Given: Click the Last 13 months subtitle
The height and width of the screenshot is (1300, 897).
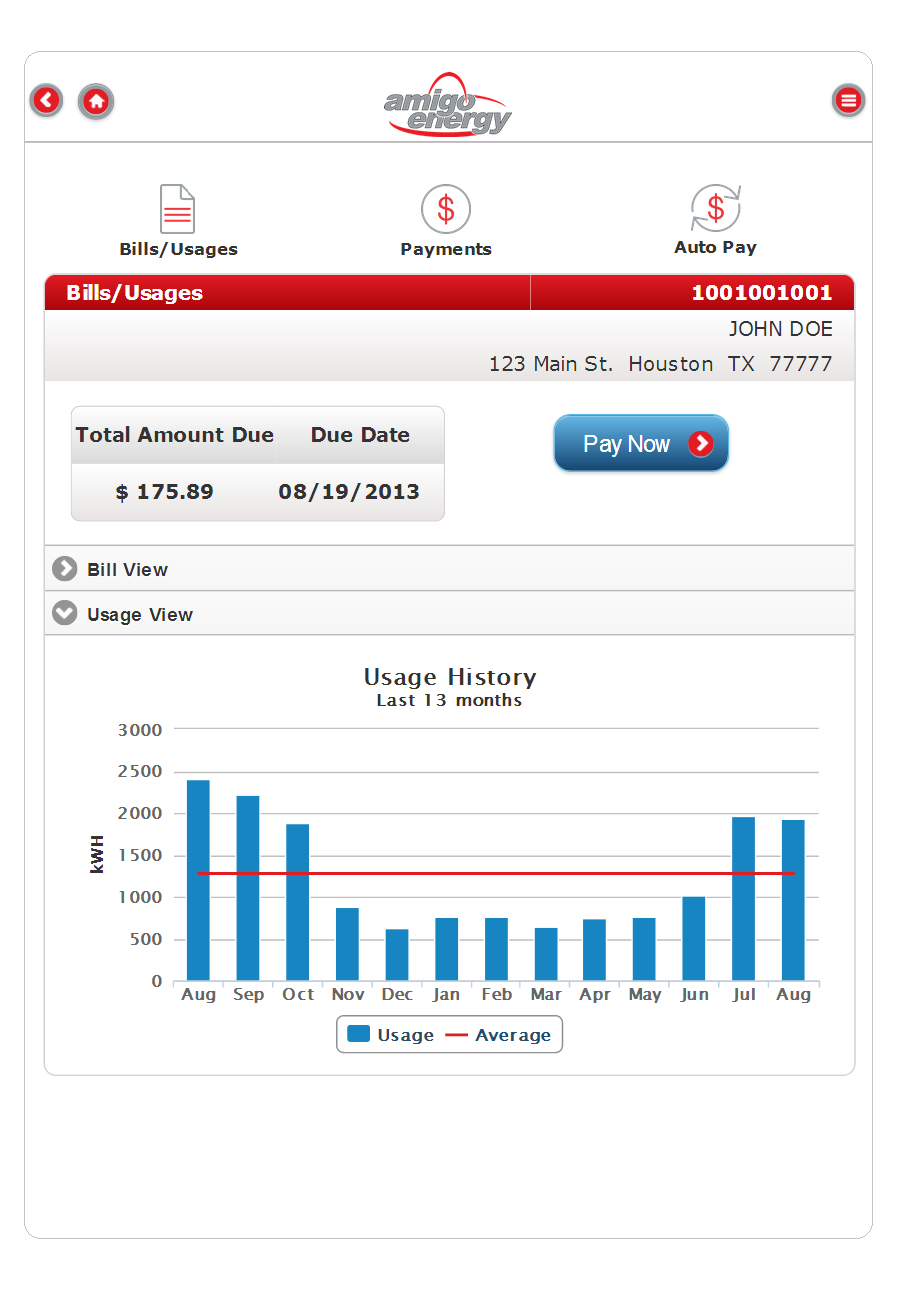Looking at the screenshot, I should click(x=449, y=701).
